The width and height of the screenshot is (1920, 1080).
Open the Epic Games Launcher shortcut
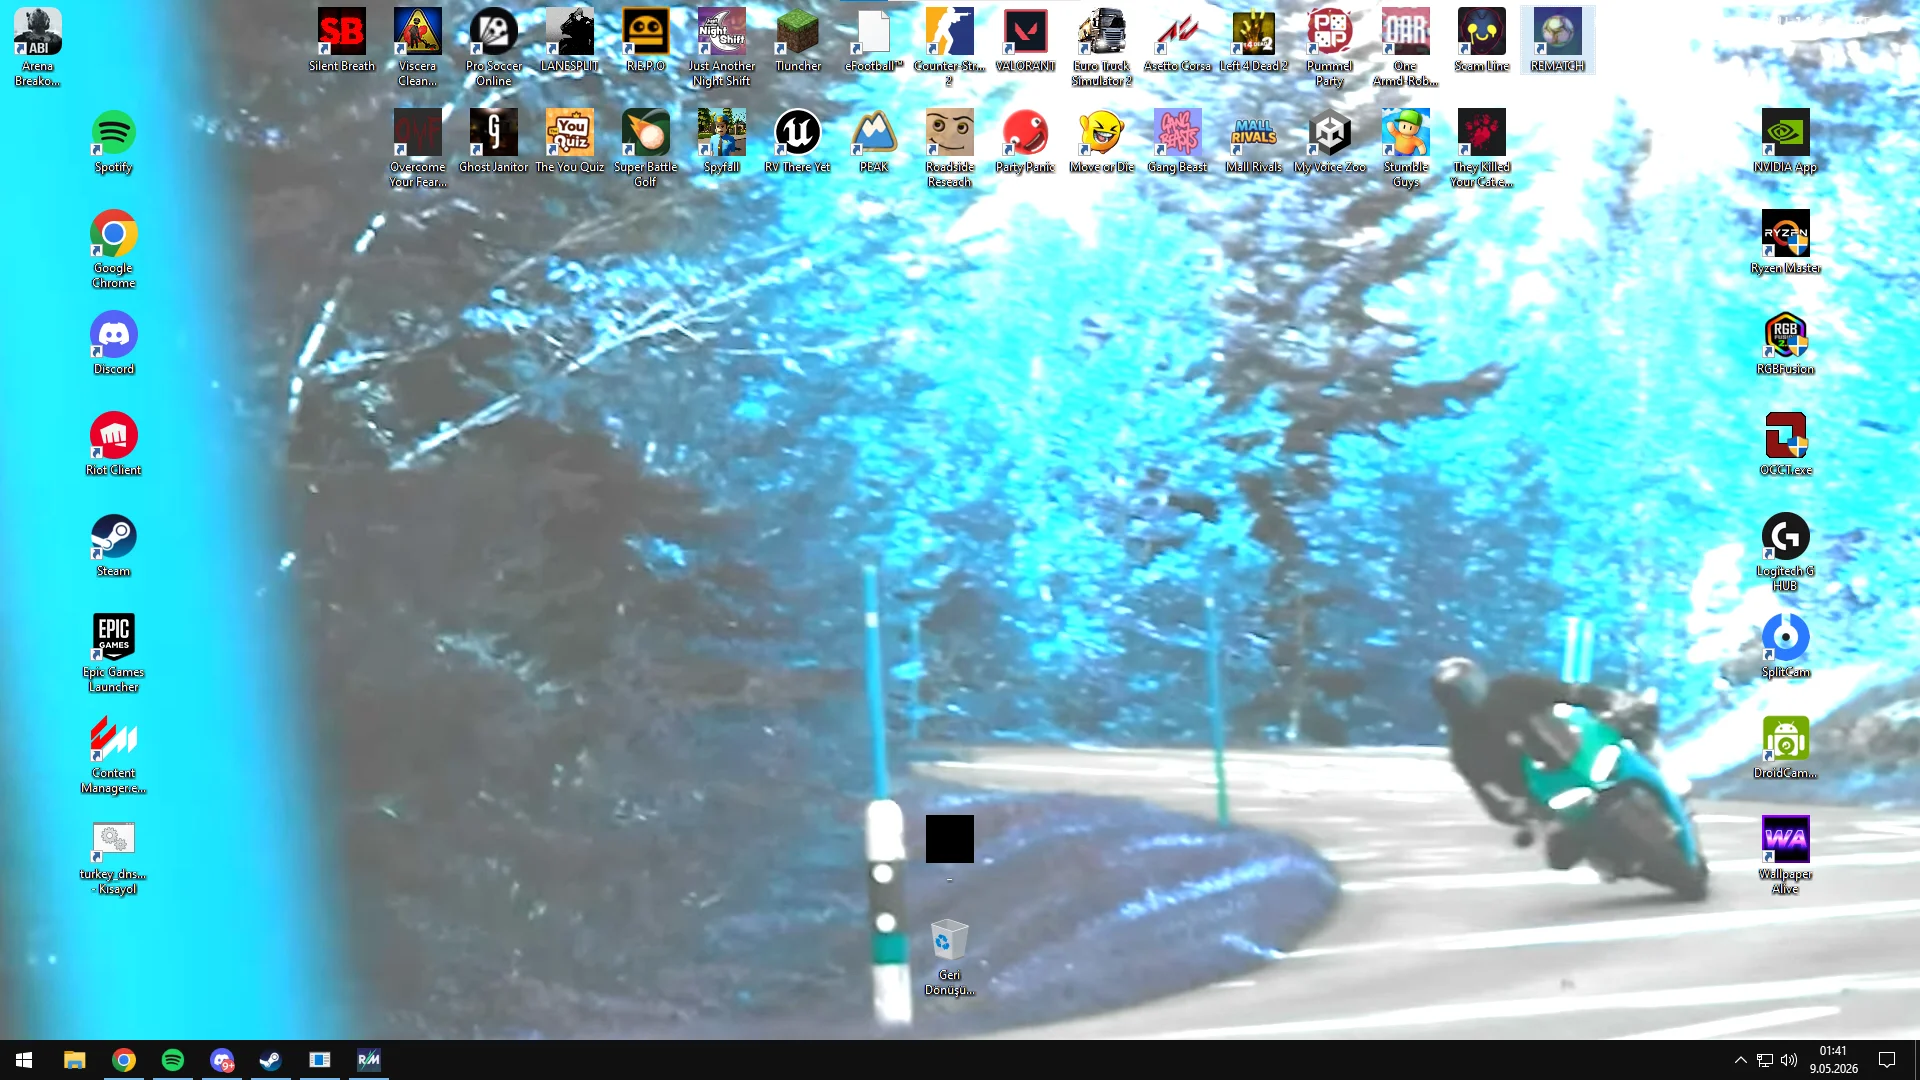point(114,653)
